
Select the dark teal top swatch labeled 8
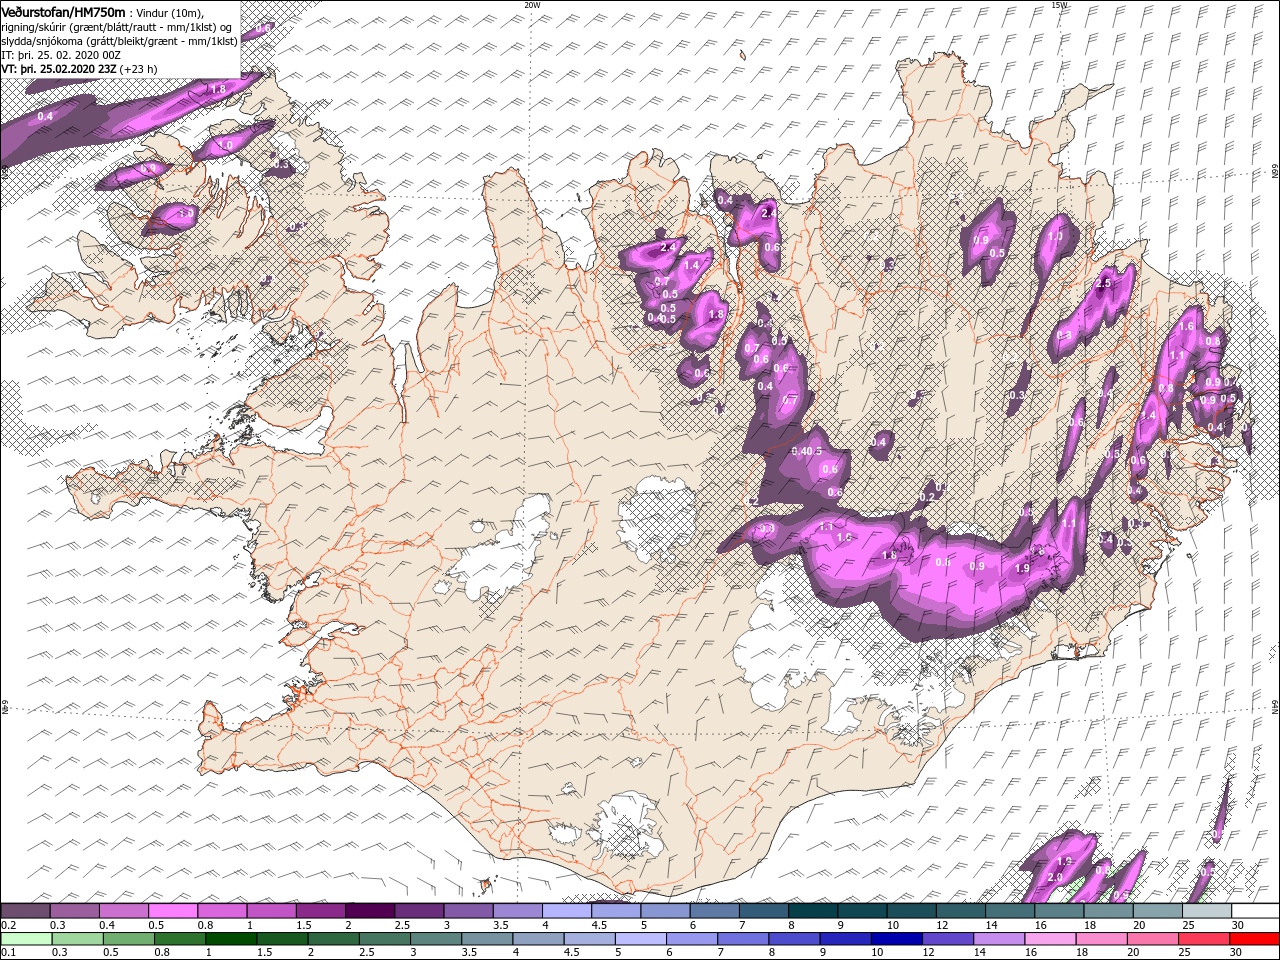[812, 911]
